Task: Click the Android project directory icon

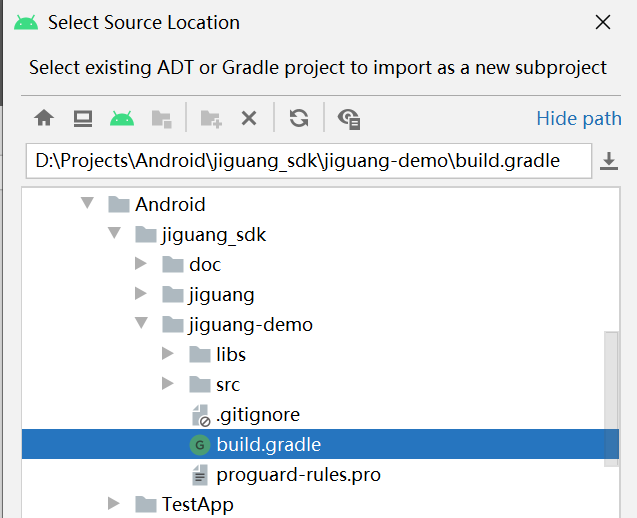Action: [122, 119]
